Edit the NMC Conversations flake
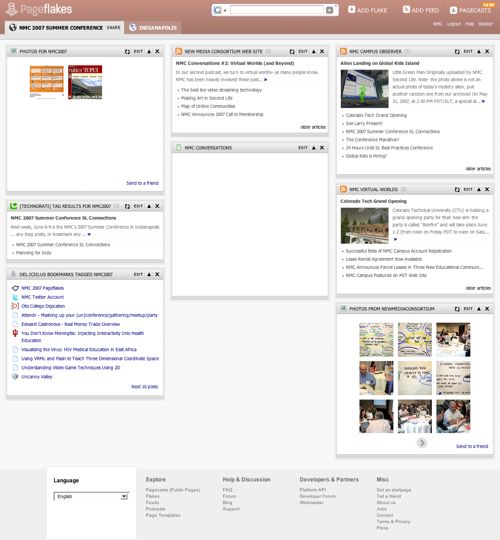The width and height of the screenshot is (500, 540). click(x=303, y=148)
